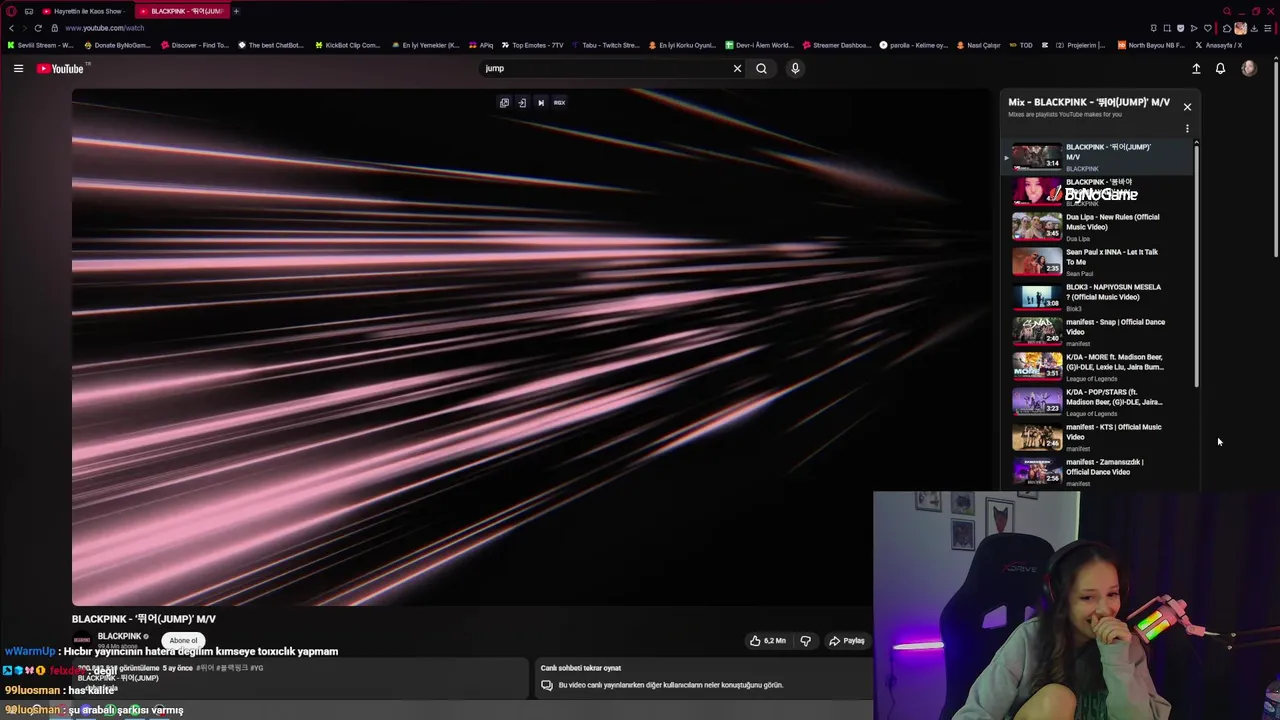1280x720 pixels.
Task: Open browser downloads icon
Action: click(x=1254, y=28)
